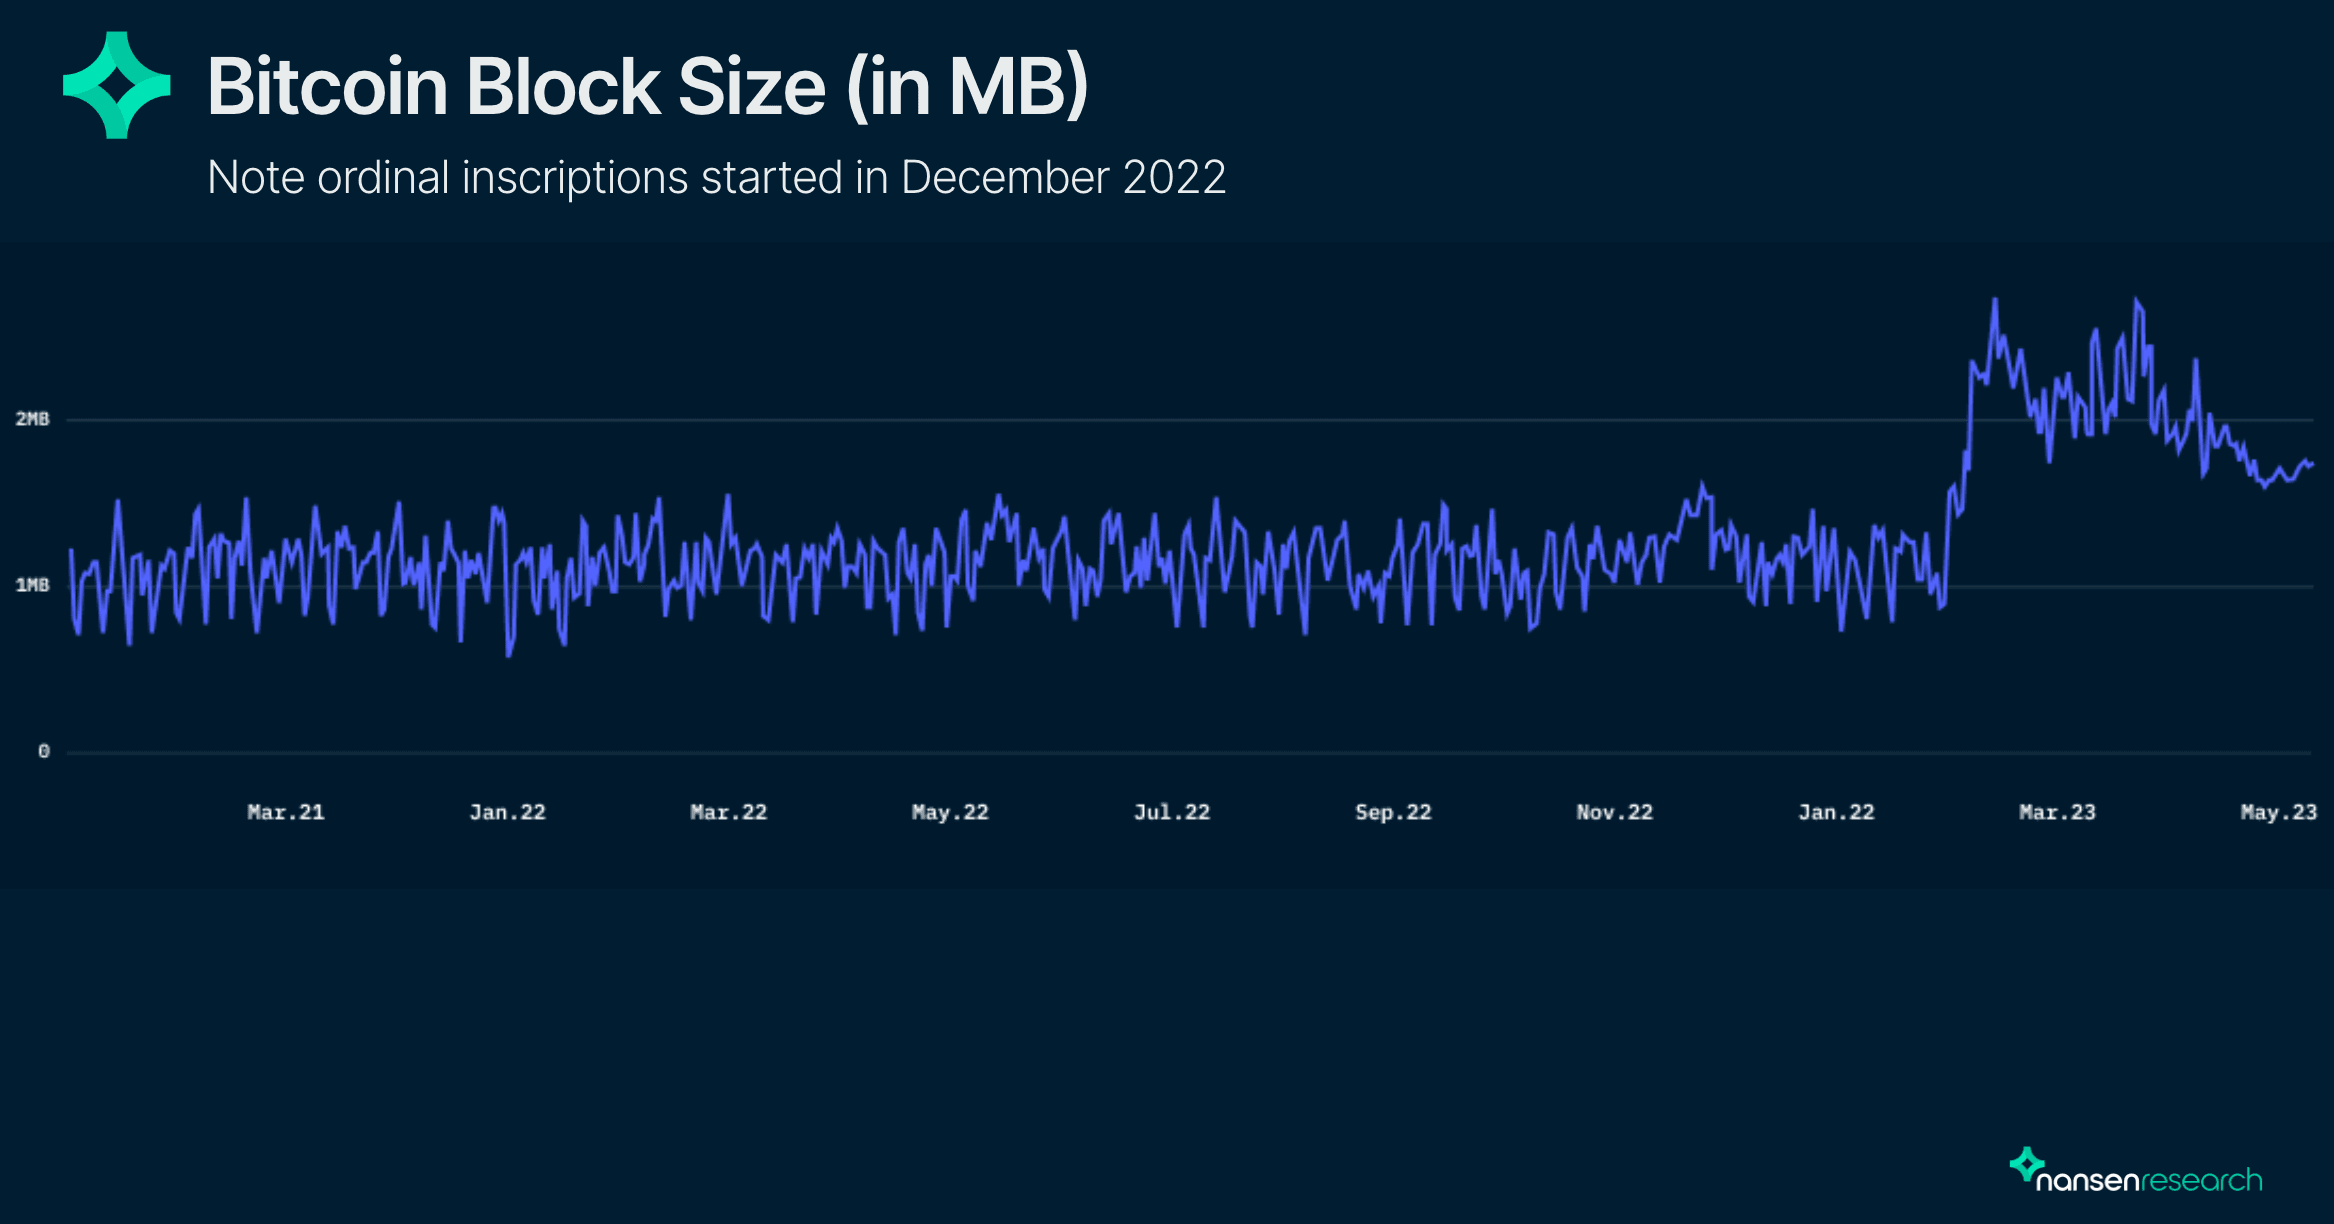Image resolution: width=2334 pixels, height=1224 pixels.
Task: Click the Bitcoin Block Size chart title
Action: 647,87
